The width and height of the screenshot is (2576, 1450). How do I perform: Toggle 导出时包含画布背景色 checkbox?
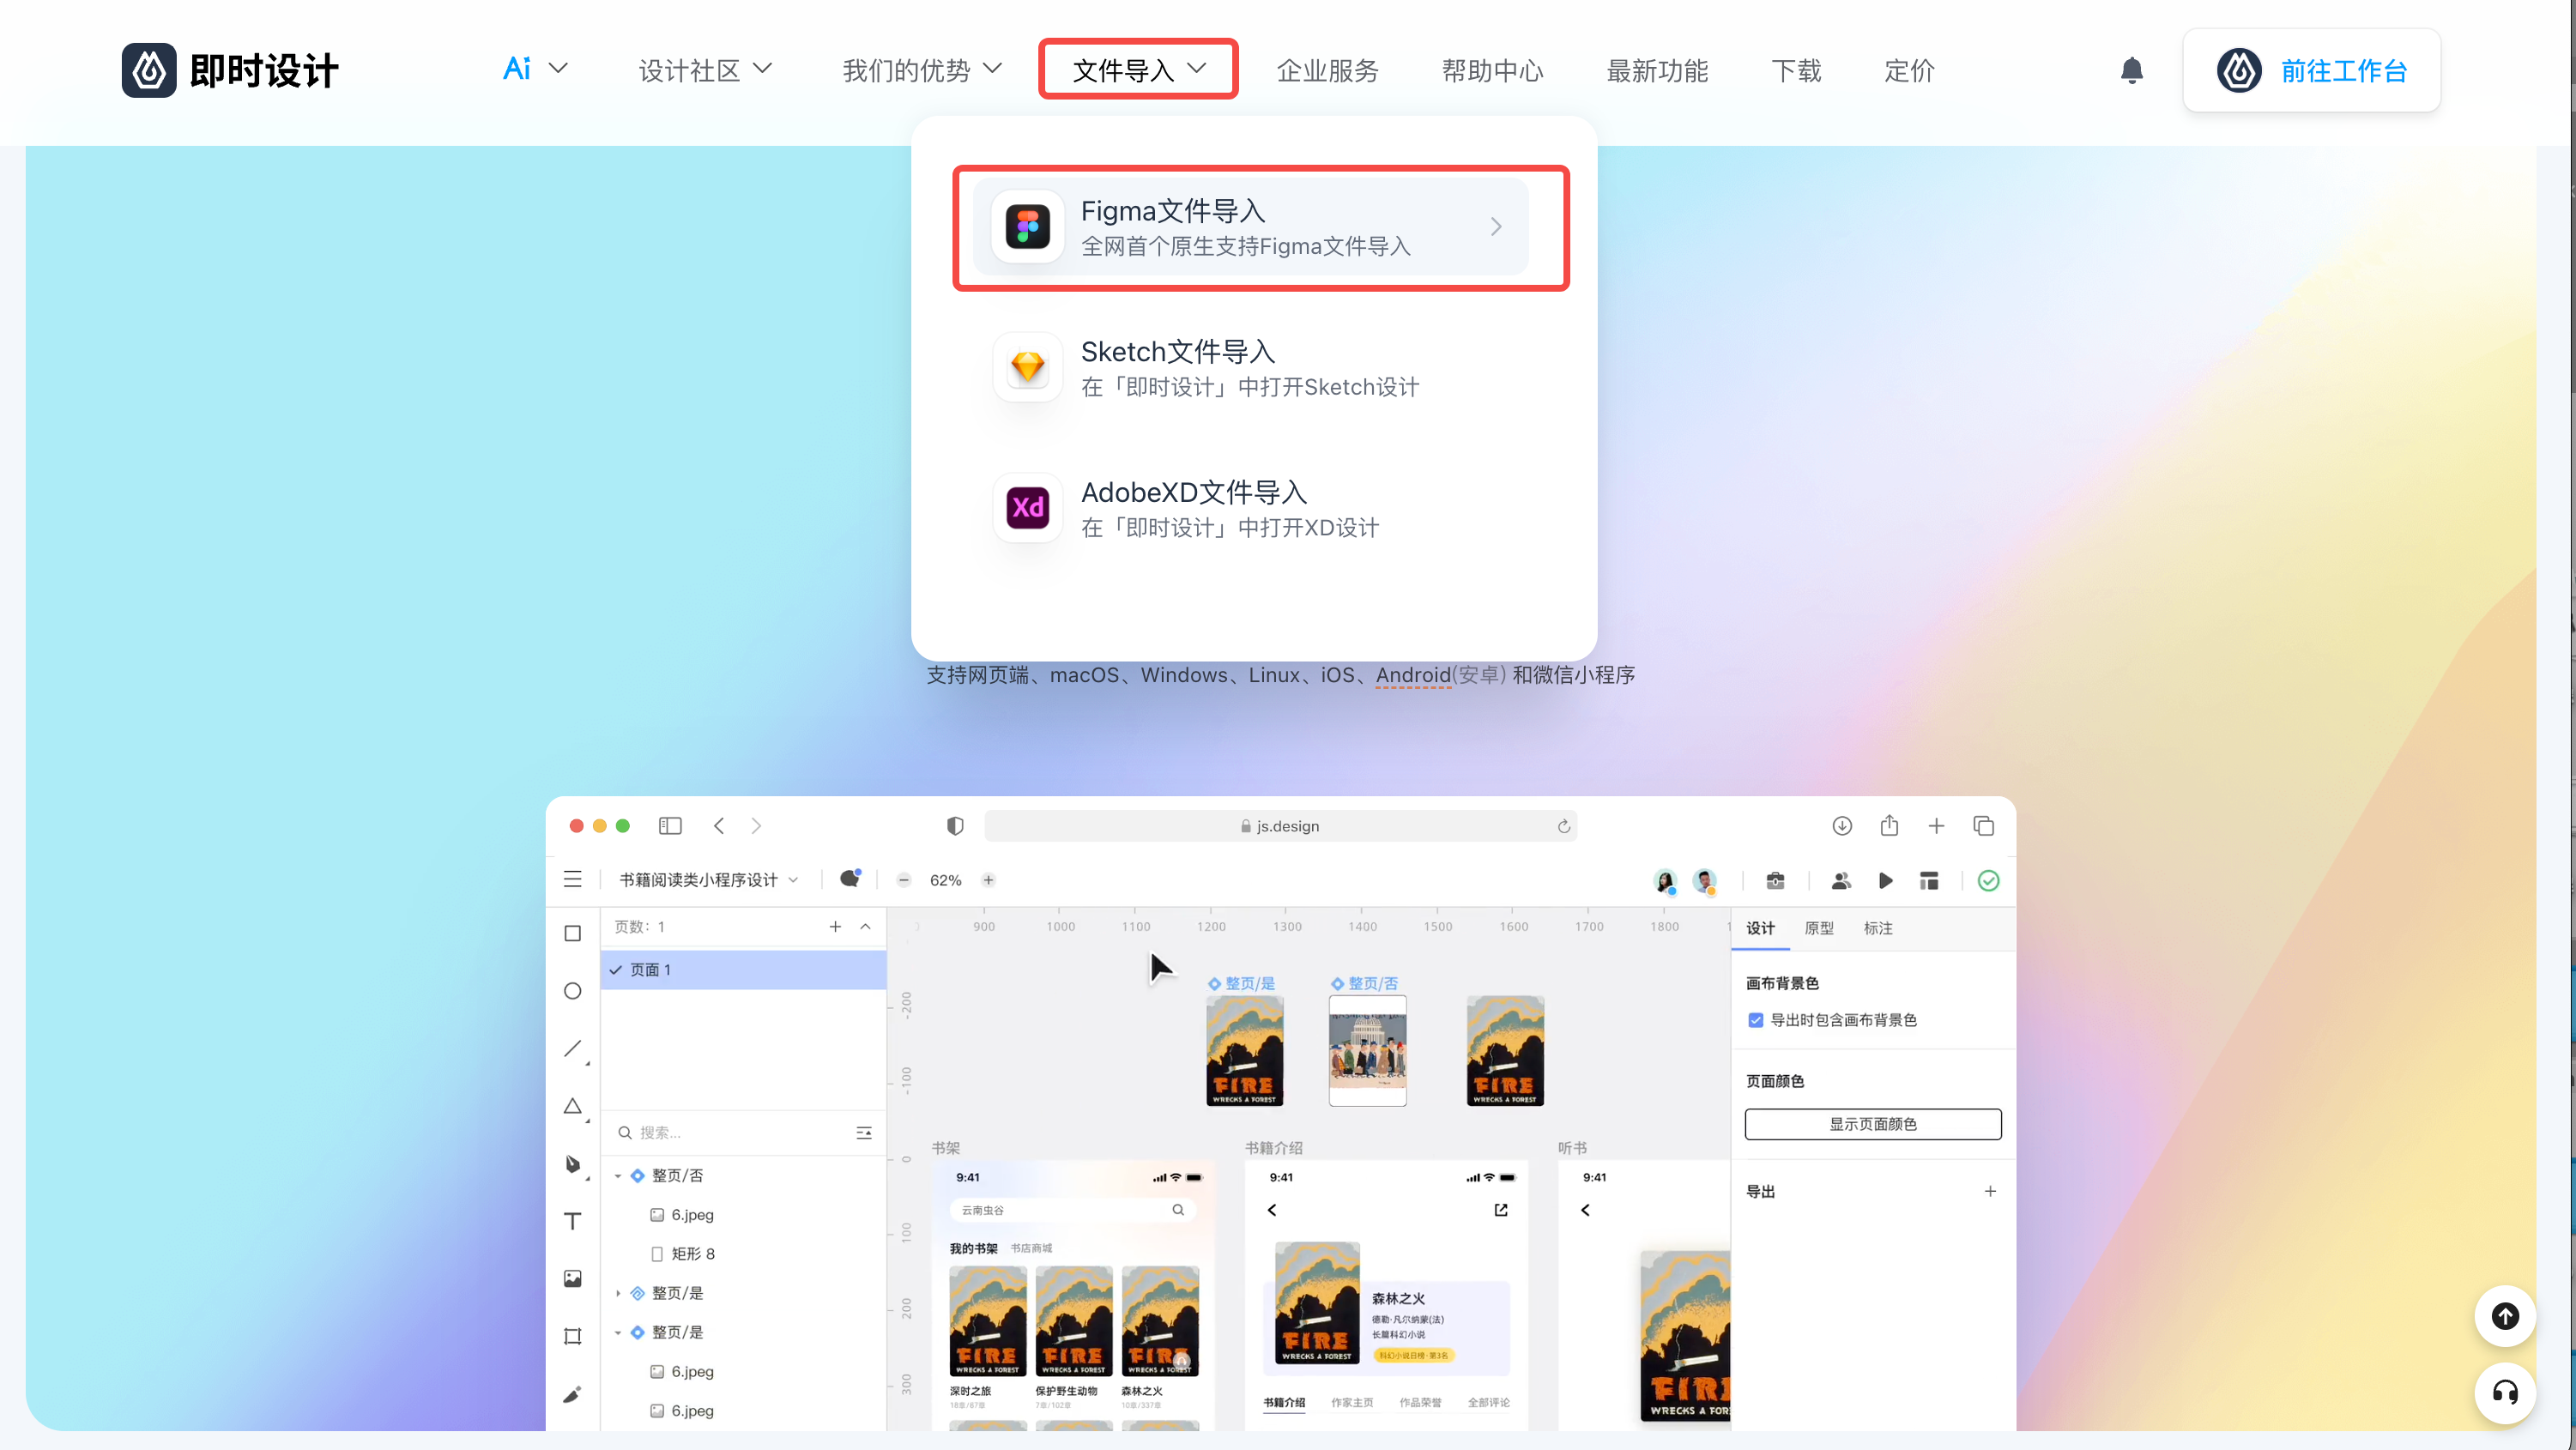click(1756, 1020)
